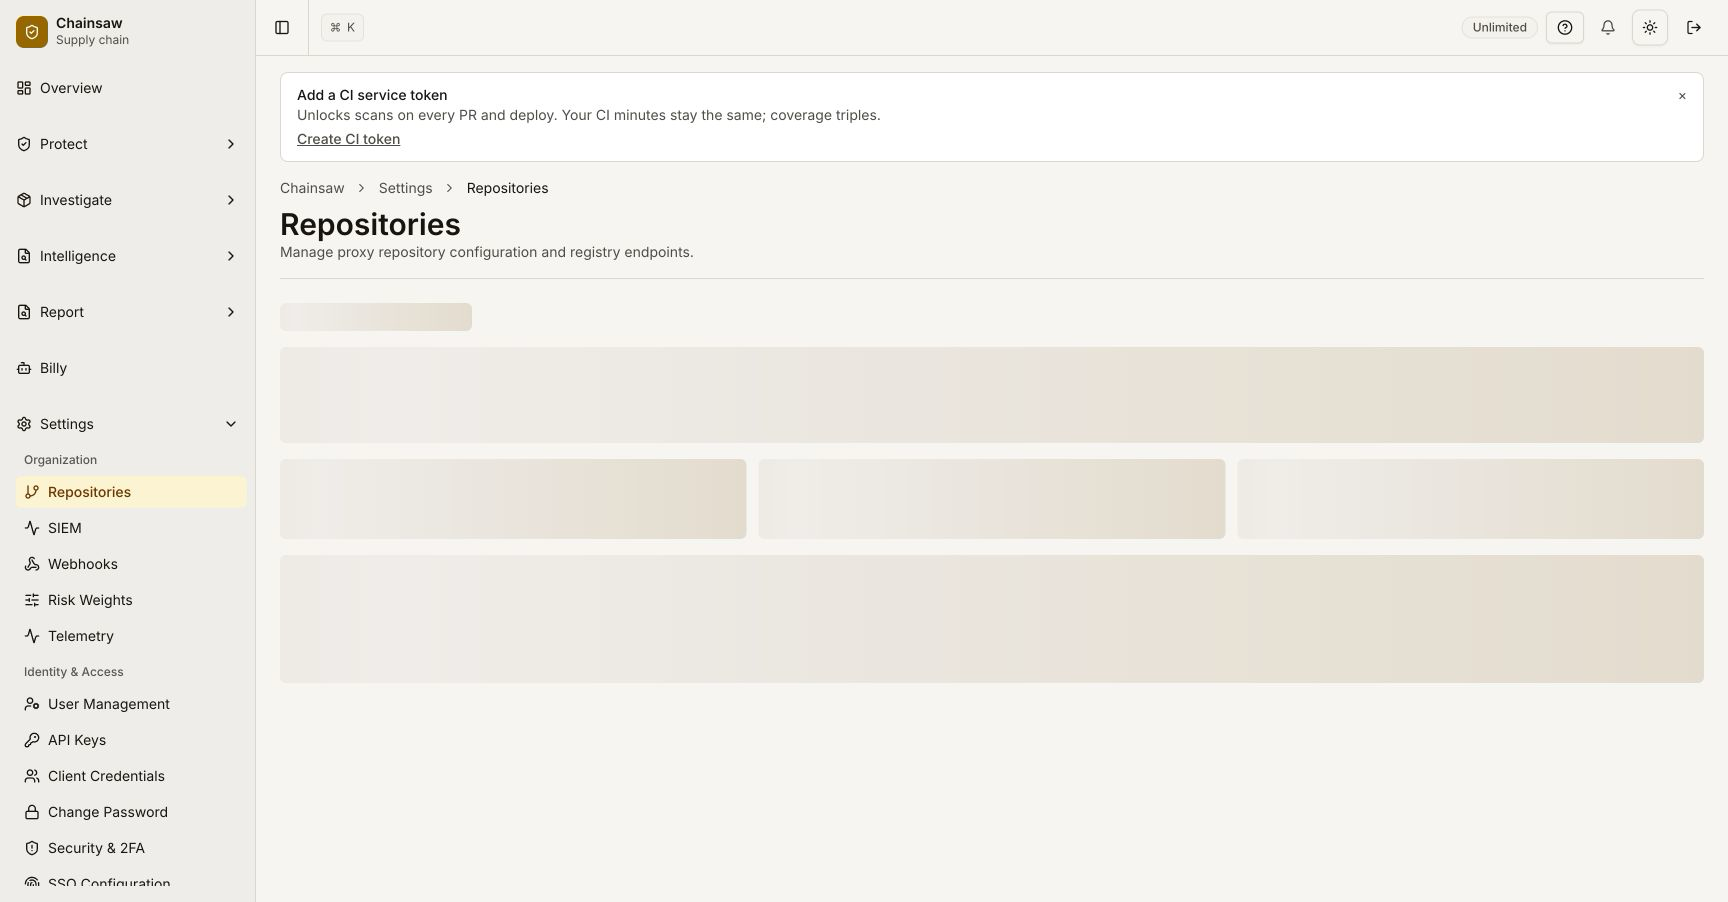This screenshot has width=1728, height=902.
Task: Click the Intelligence document icon
Action: tap(24, 256)
